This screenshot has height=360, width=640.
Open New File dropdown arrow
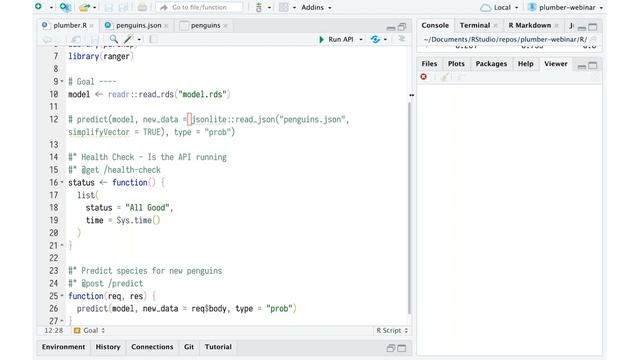tap(51, 7)
